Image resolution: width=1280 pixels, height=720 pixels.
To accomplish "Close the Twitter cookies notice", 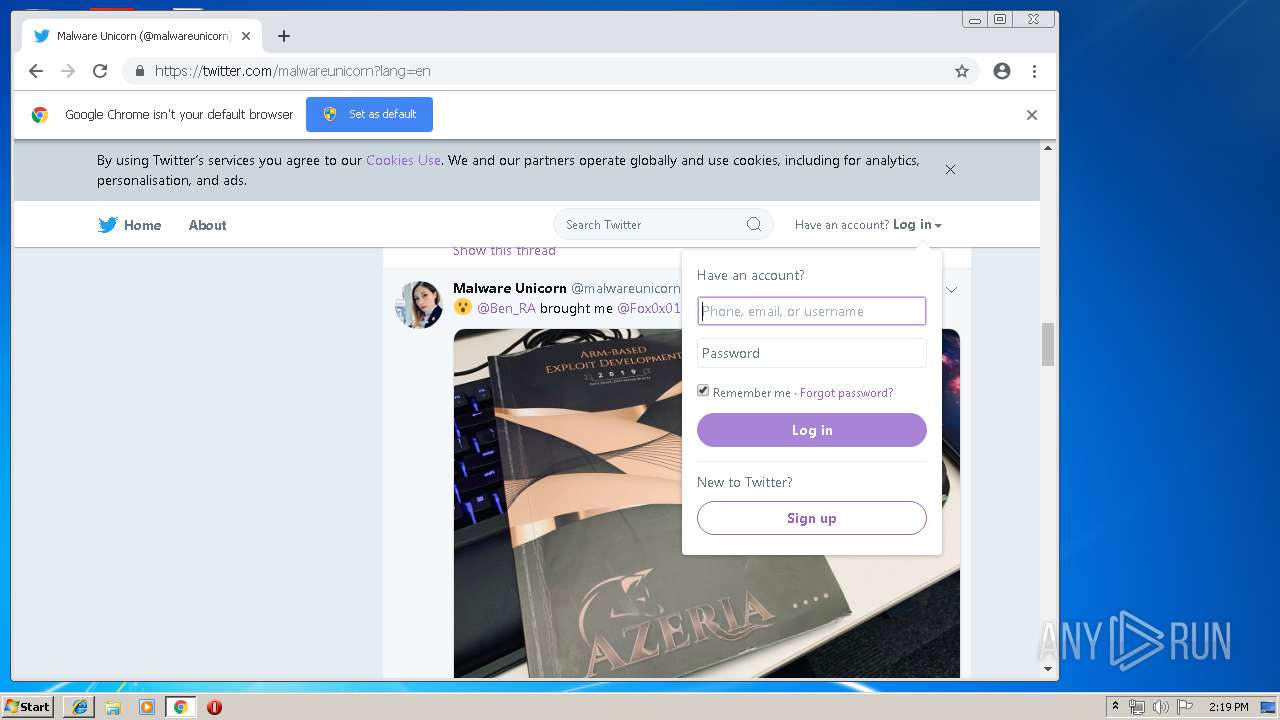I will click(950, 169).
